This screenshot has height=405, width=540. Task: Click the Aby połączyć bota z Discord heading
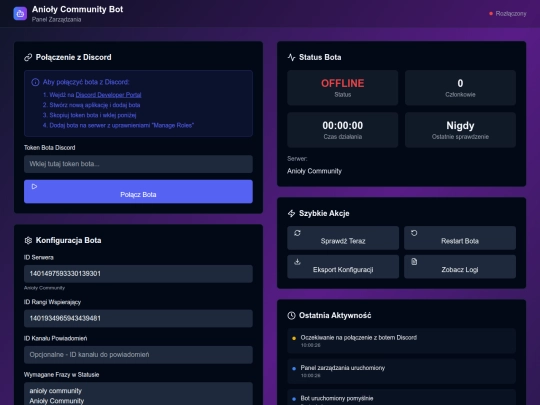86,82
